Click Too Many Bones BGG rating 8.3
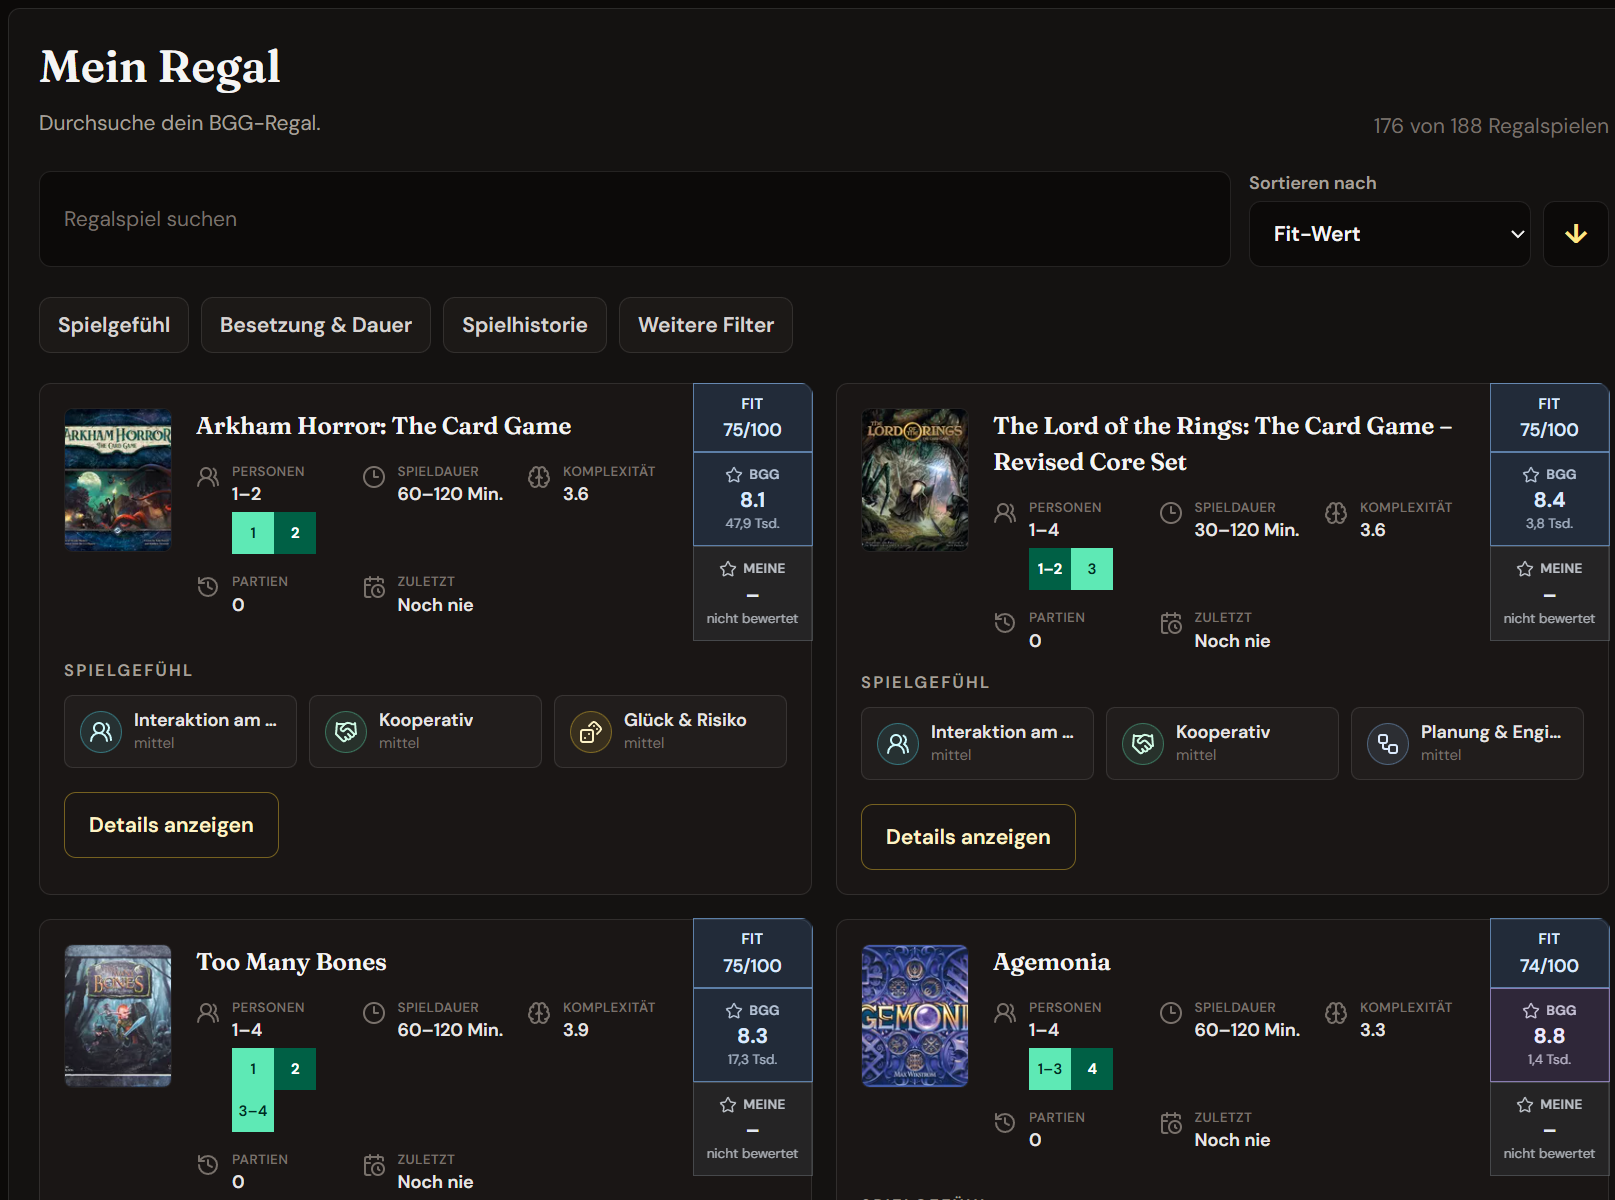The height and width of the screenshot is (1200, 1615). coord(753,1036)
